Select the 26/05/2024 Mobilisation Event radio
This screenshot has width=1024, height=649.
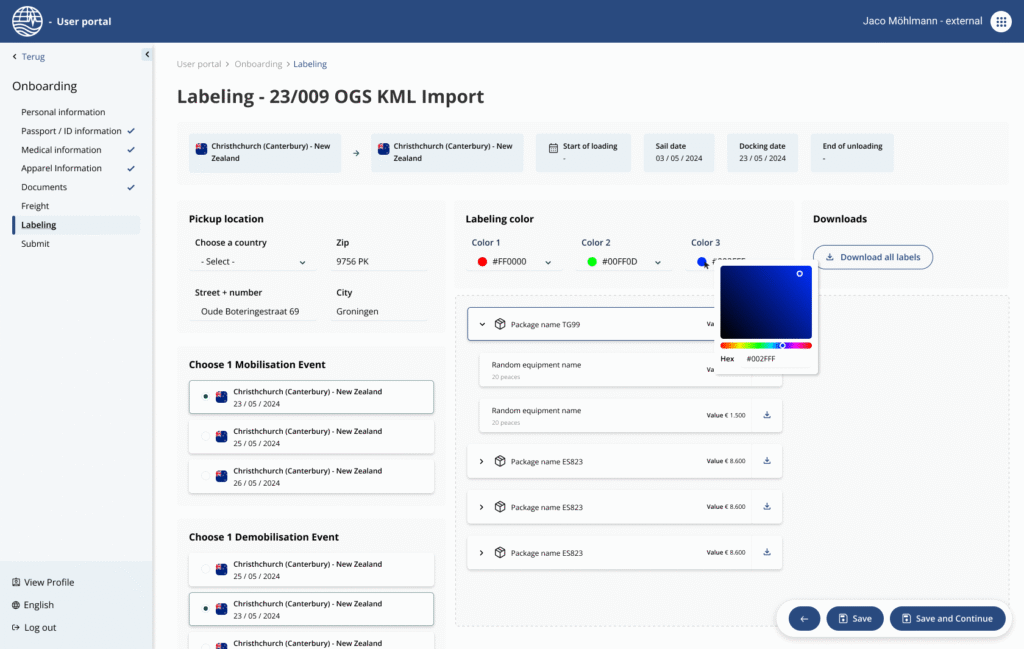(x=207, y=476)
